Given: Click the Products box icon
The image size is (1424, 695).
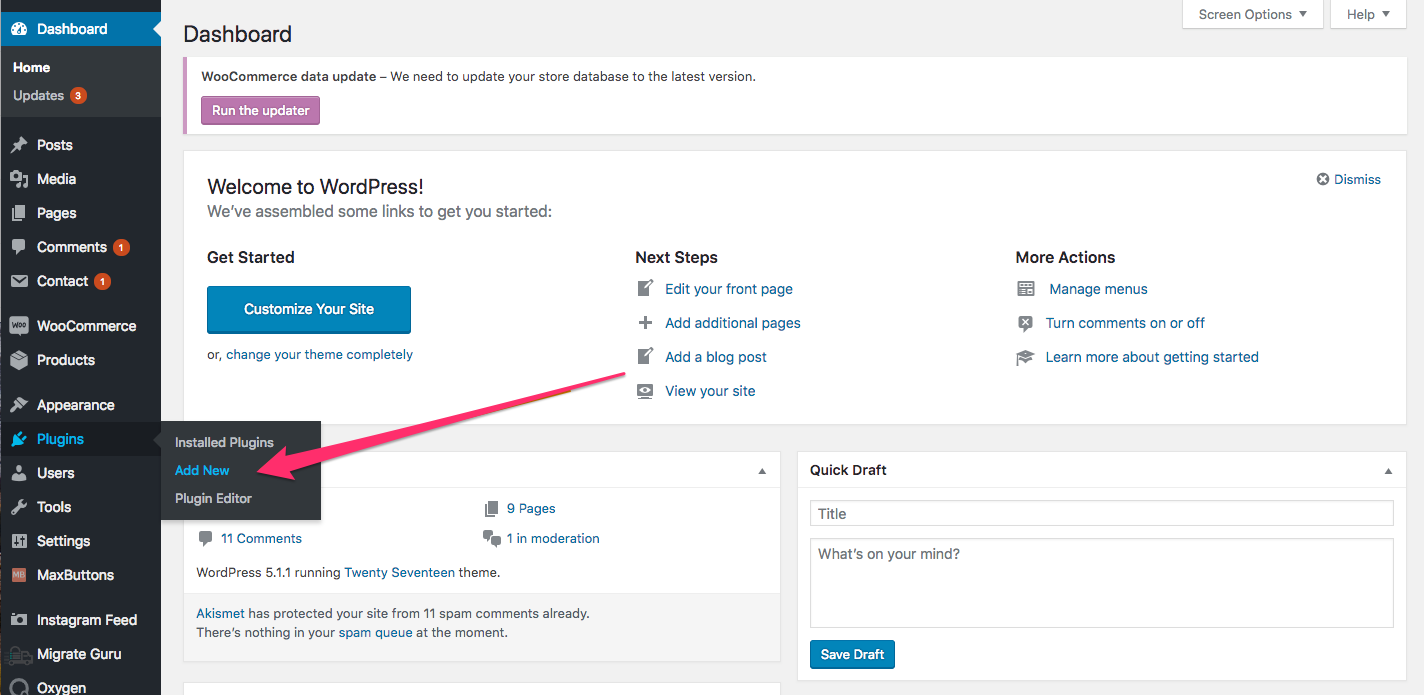Looking at the screenshot, I should pyautogui.click(x=19, y=360).
